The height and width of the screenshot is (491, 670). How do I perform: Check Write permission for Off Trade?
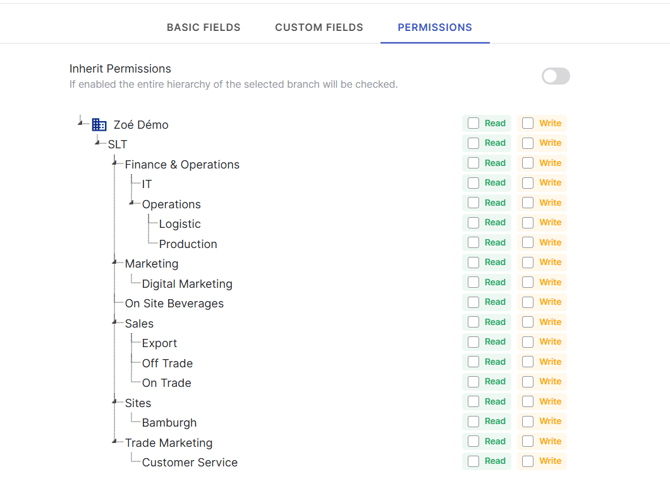tap(528, 362)
